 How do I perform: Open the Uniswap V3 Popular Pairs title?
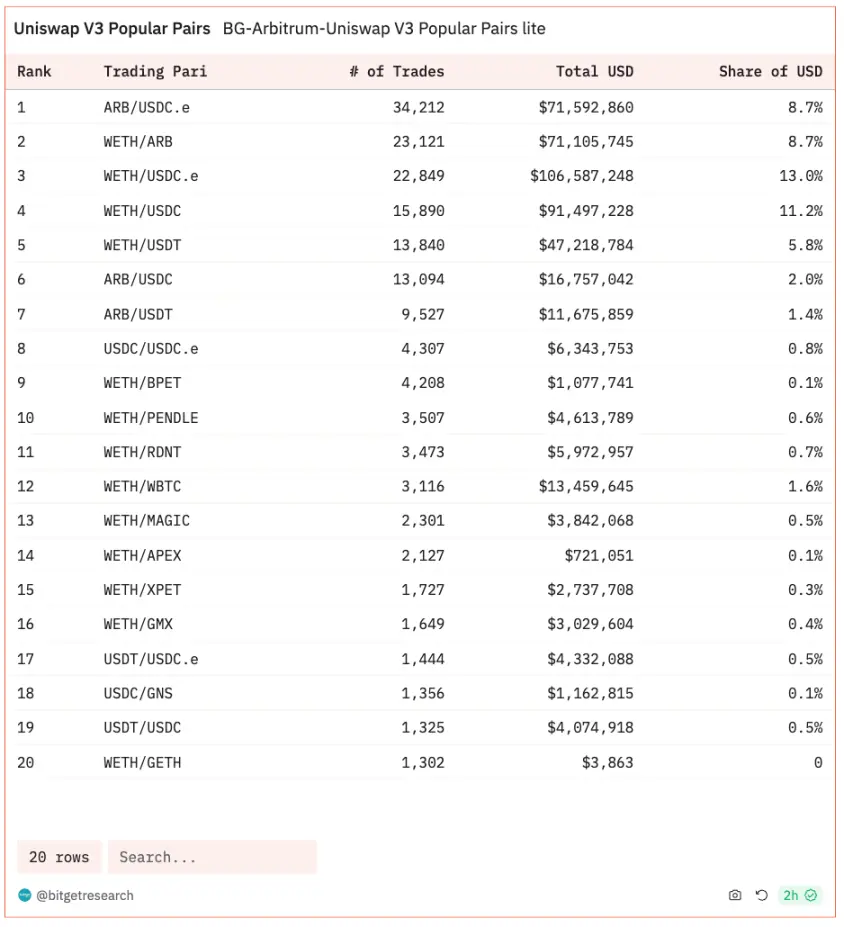[x=112, y=28]
